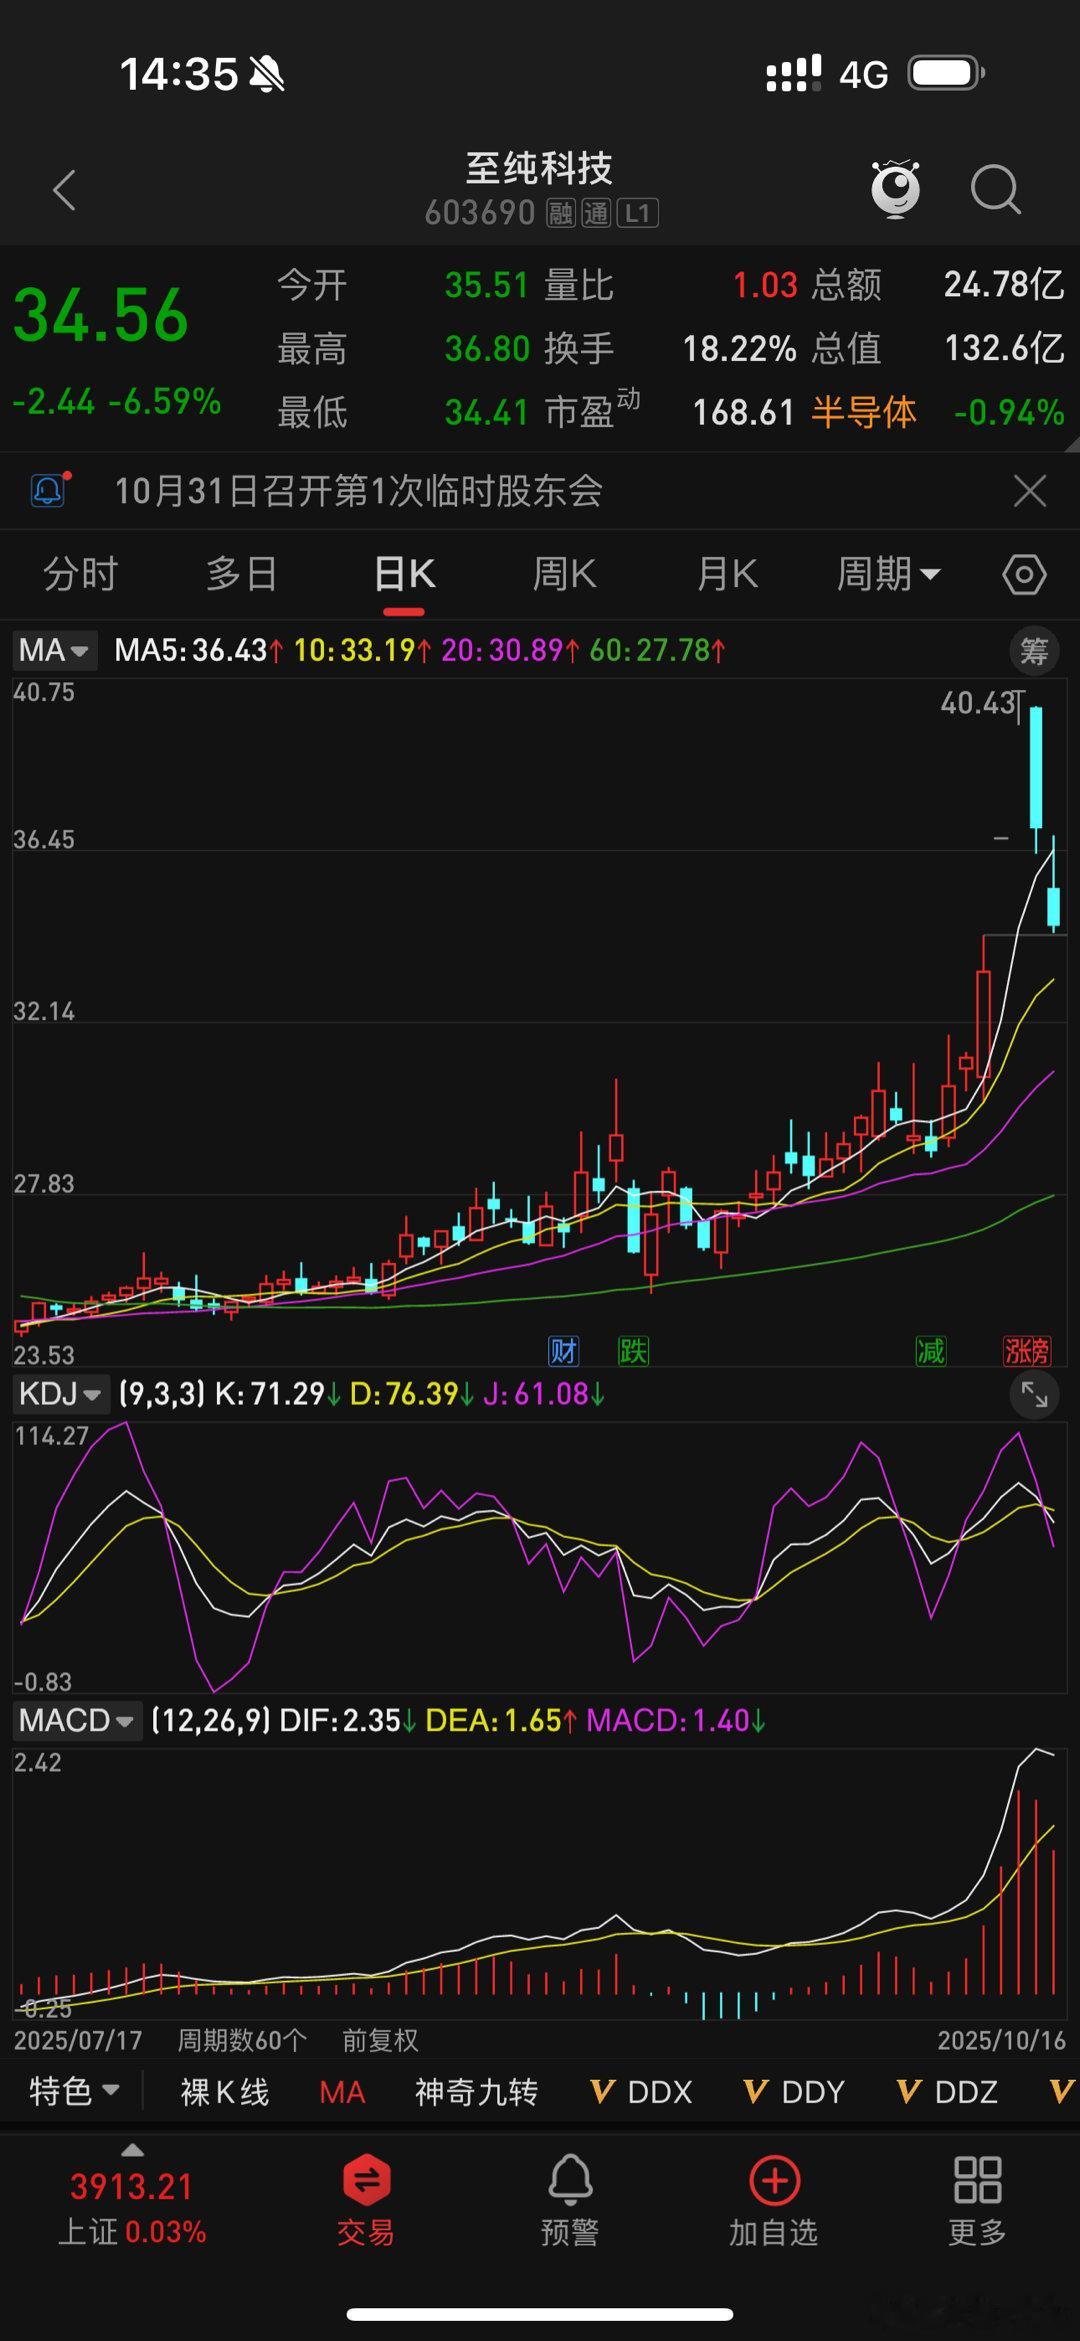Open the 特色 featured indicators dropdown
The width and height of the screenshot is (1080, 2341).
pyautogui.click(x=75, y=2091)
